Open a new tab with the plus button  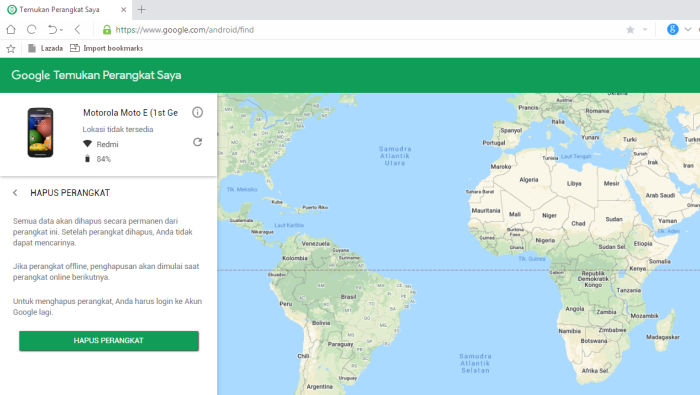142,9
